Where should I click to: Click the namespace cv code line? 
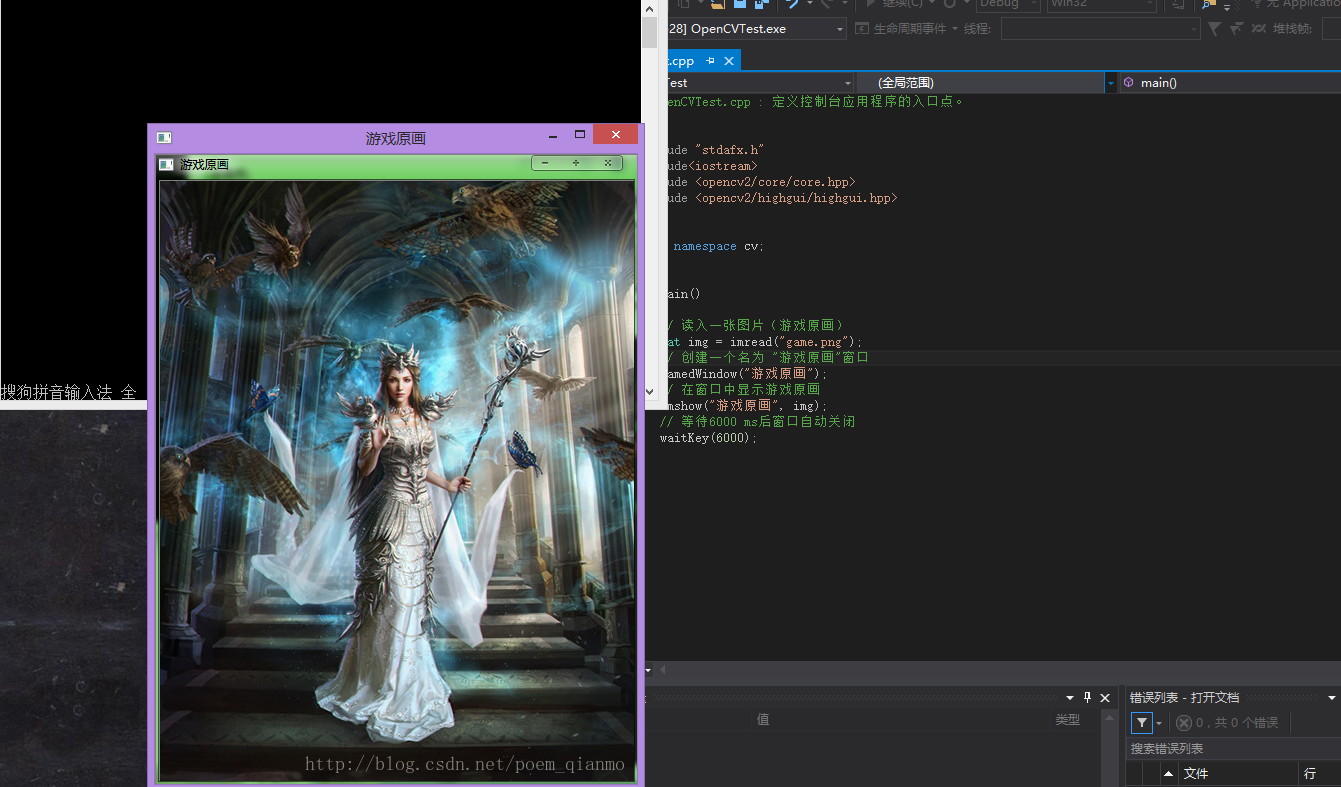(718, 246)
